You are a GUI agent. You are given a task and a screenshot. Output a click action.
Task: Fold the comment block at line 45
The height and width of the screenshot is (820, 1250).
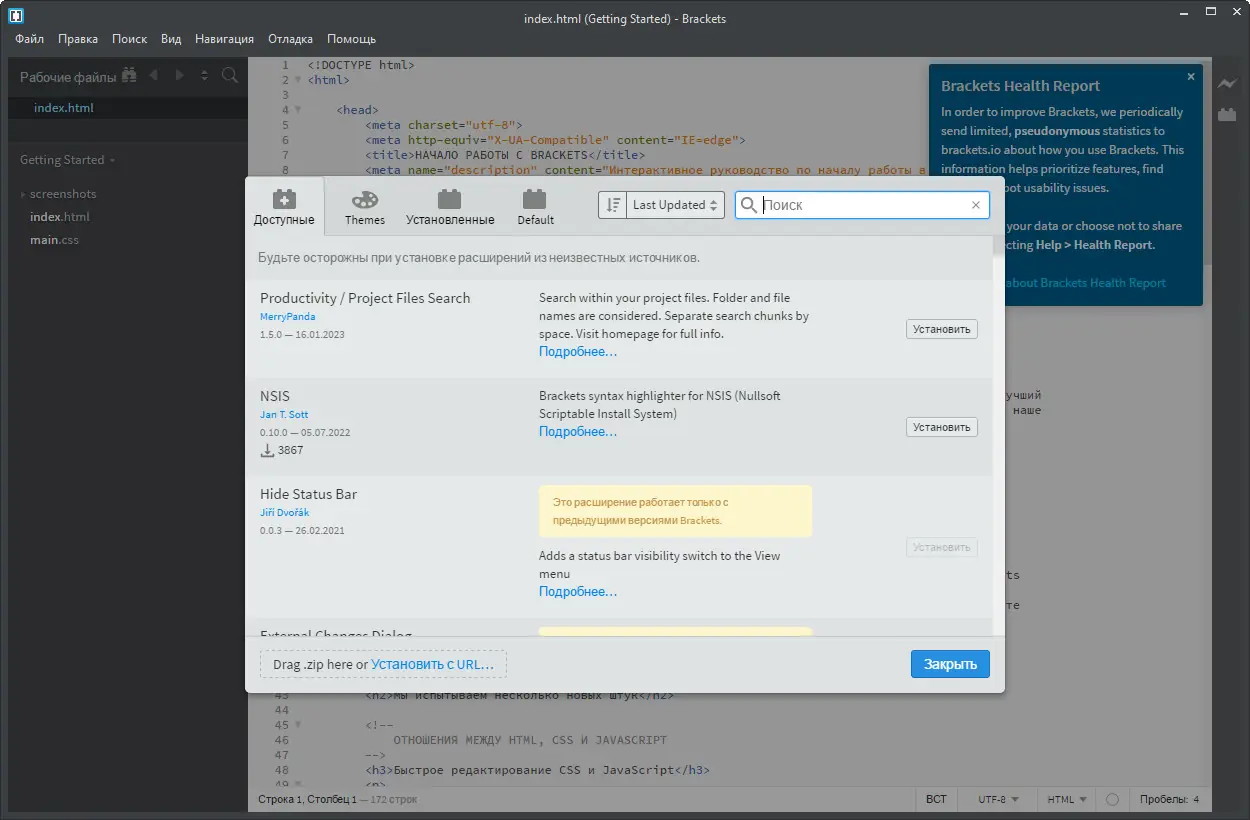pos(298,725)
